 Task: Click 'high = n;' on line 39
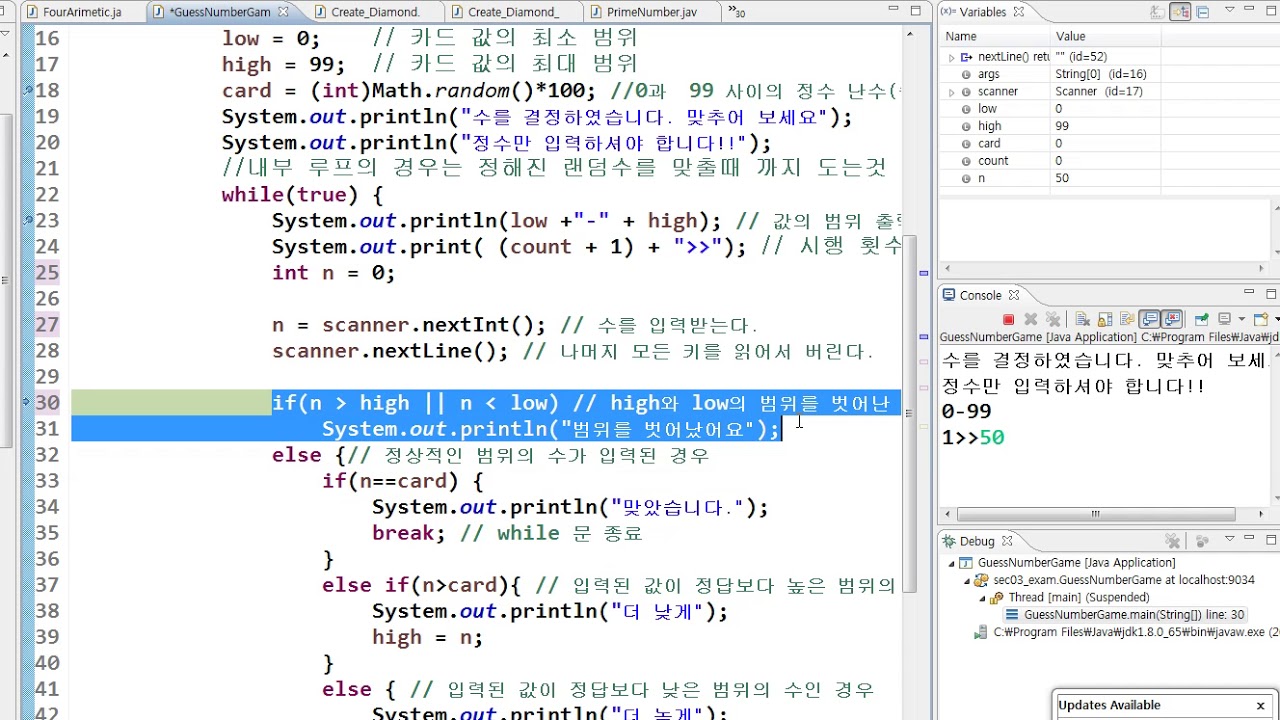pos(427,637)
